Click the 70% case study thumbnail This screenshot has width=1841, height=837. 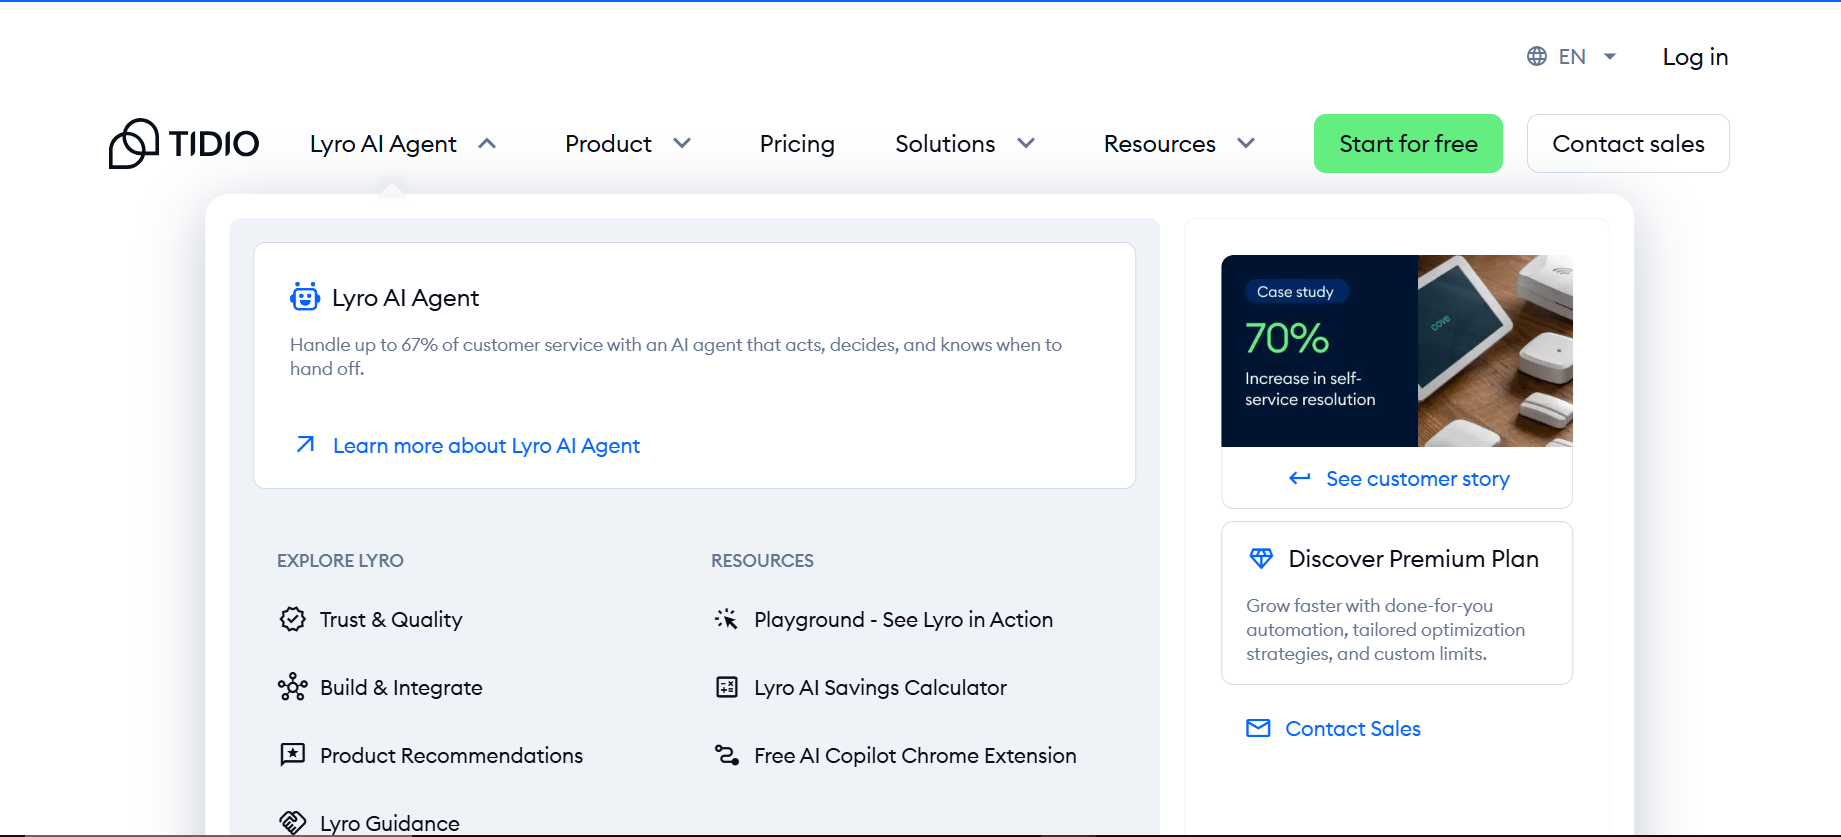(1397, 351)
